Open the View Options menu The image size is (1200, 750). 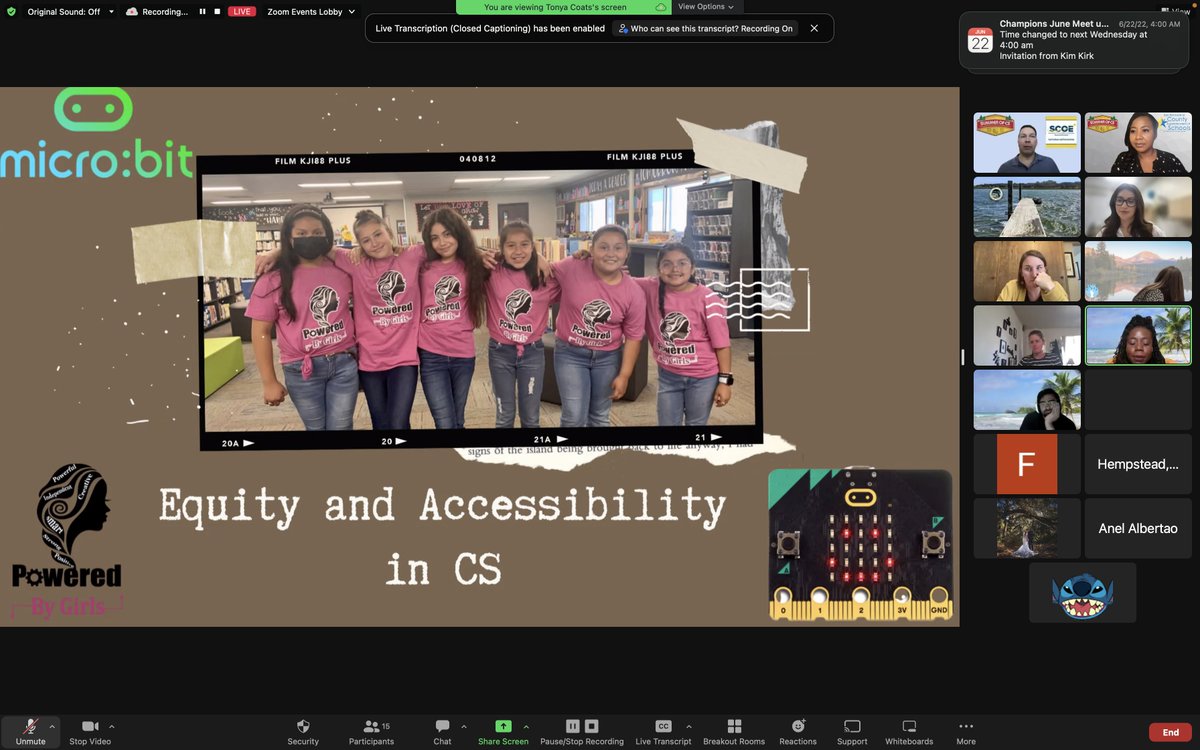click(705, 6)
